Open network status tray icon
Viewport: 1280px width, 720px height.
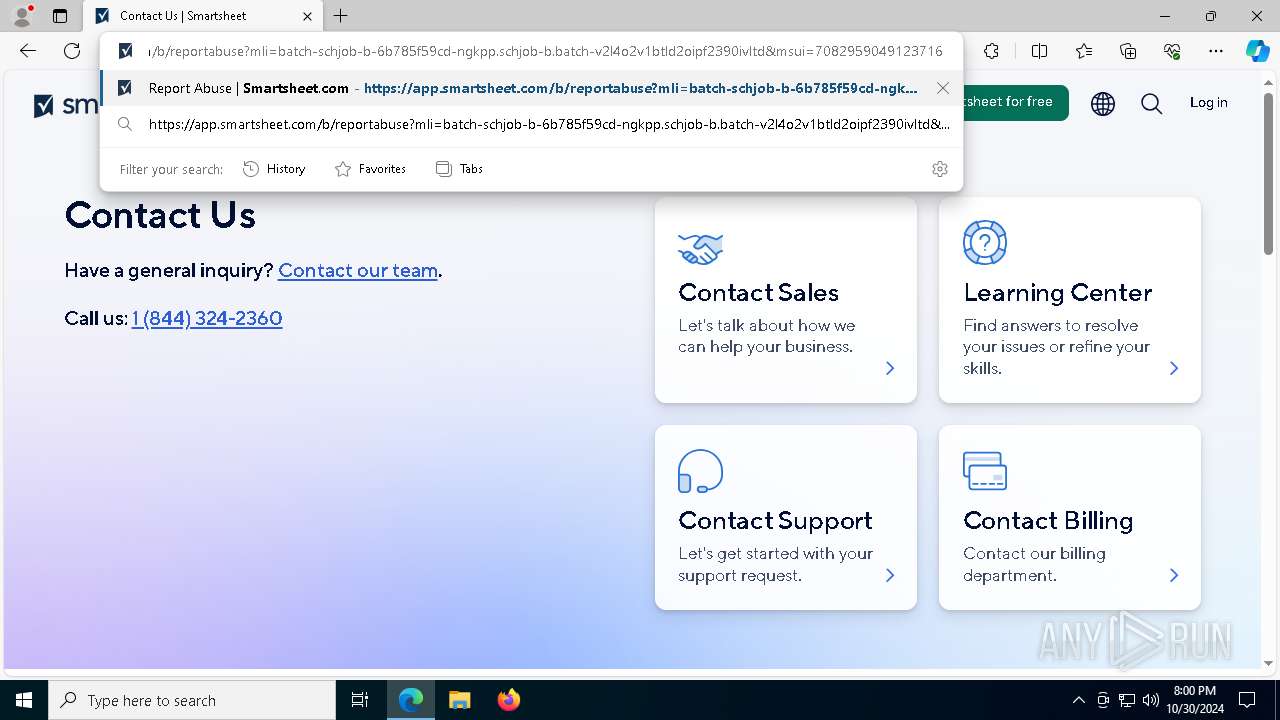tap(1127, 700)
